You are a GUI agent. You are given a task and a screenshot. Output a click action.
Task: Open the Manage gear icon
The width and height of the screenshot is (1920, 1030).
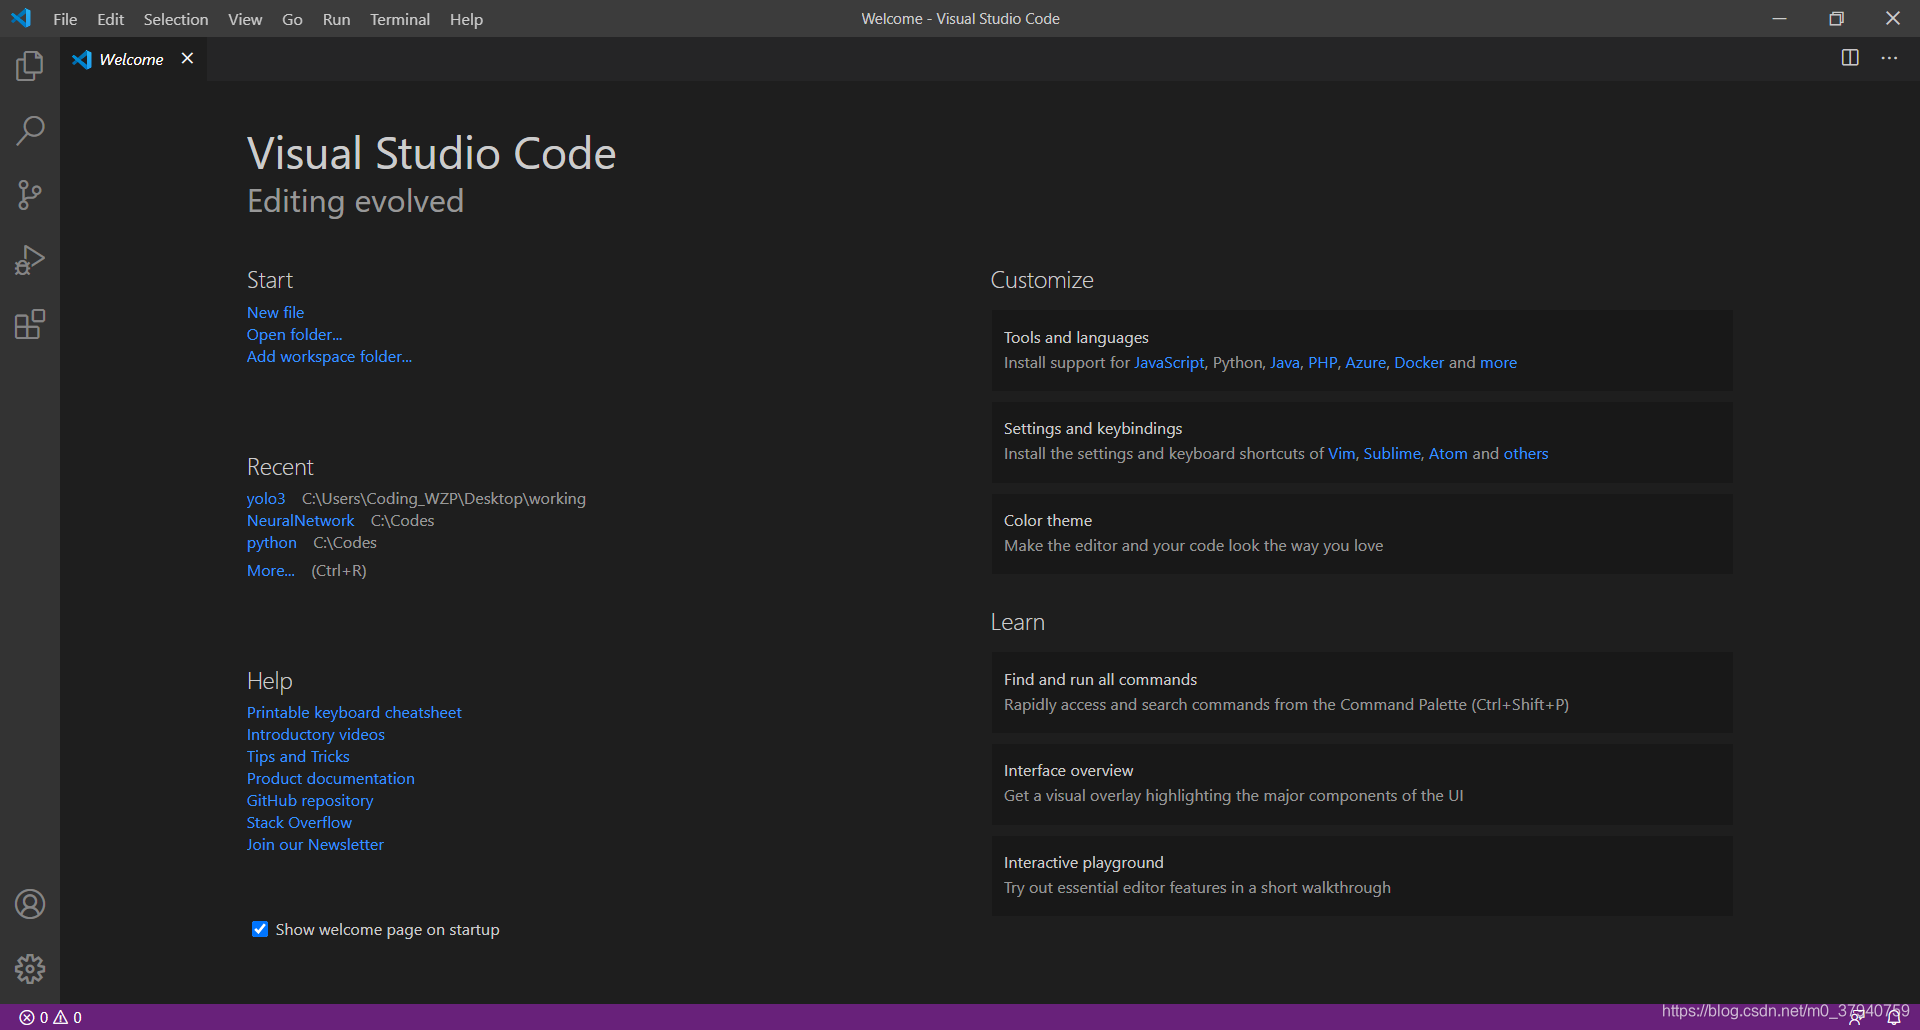(x=30, y=968)
